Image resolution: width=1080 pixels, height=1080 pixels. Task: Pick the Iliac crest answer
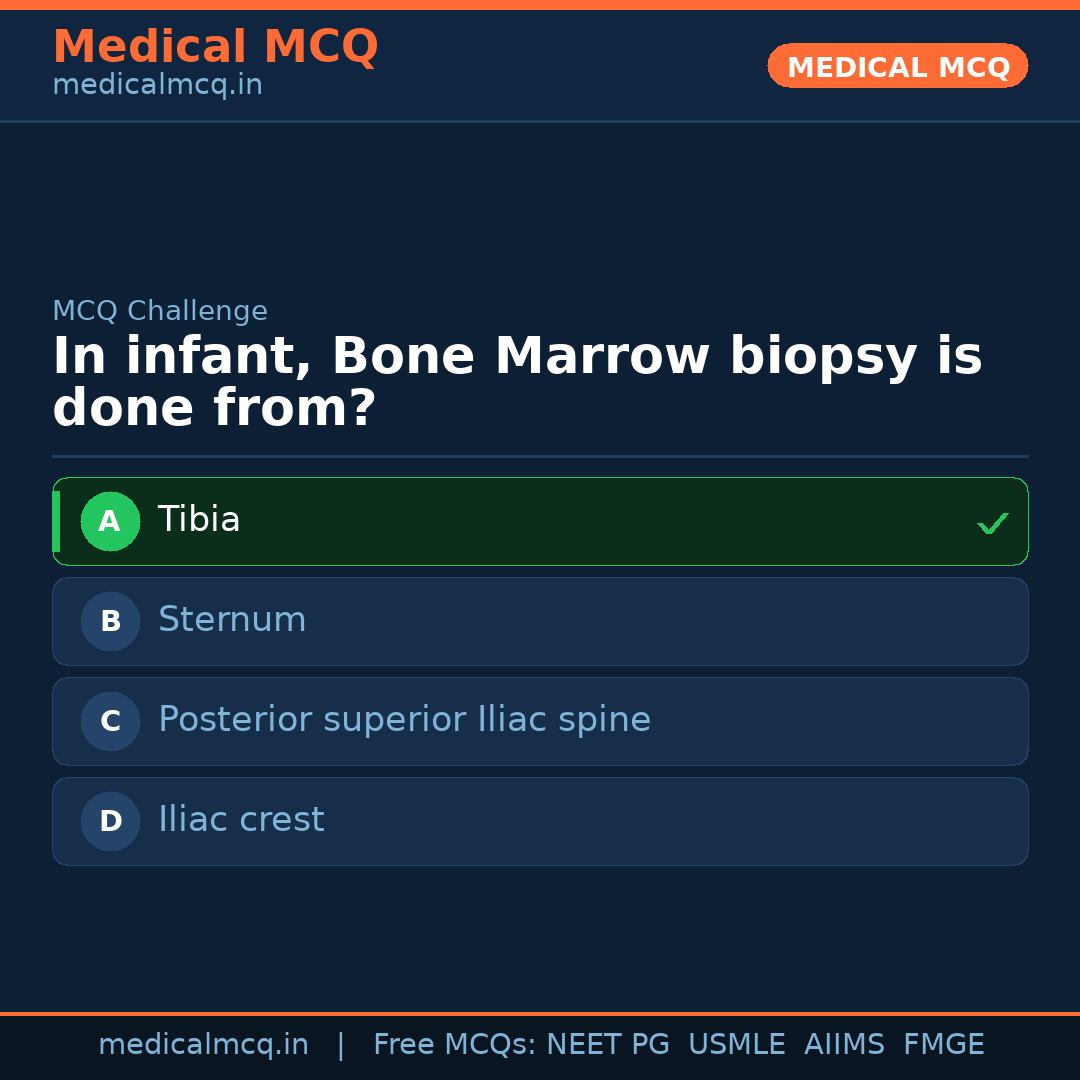click(241, 820)
